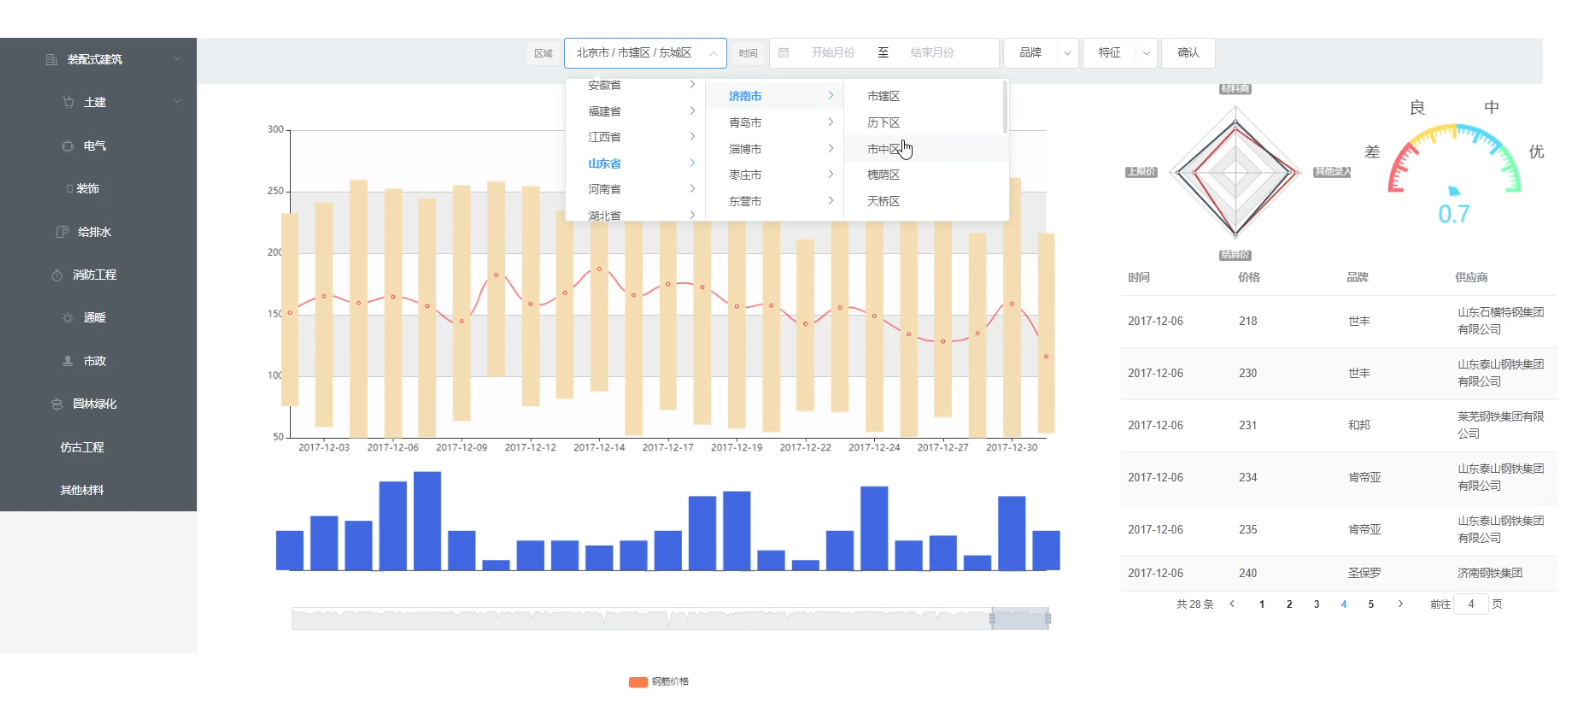Image resolution: width=1586 pixels, height=723 pixels.
Task: Click the chart zoom slider's left handle
Action: (992, 619)
